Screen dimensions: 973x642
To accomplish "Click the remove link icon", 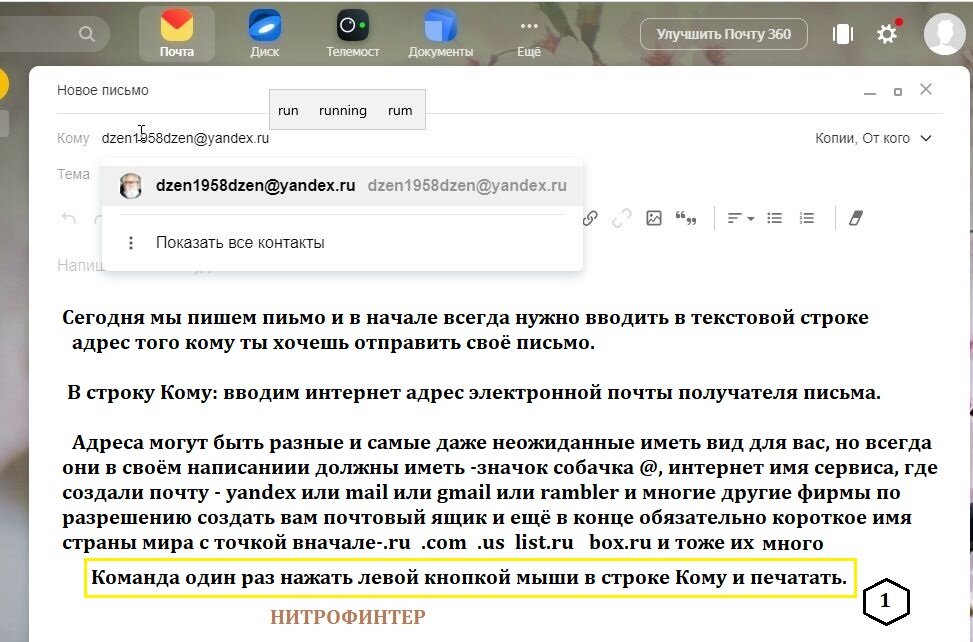I will tap(621, 218).
